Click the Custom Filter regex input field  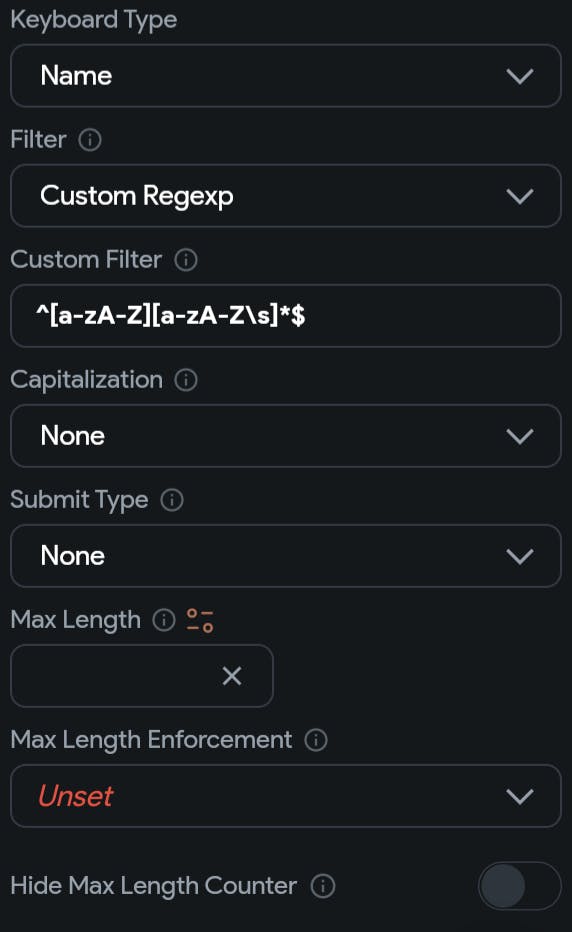point(286,316)
